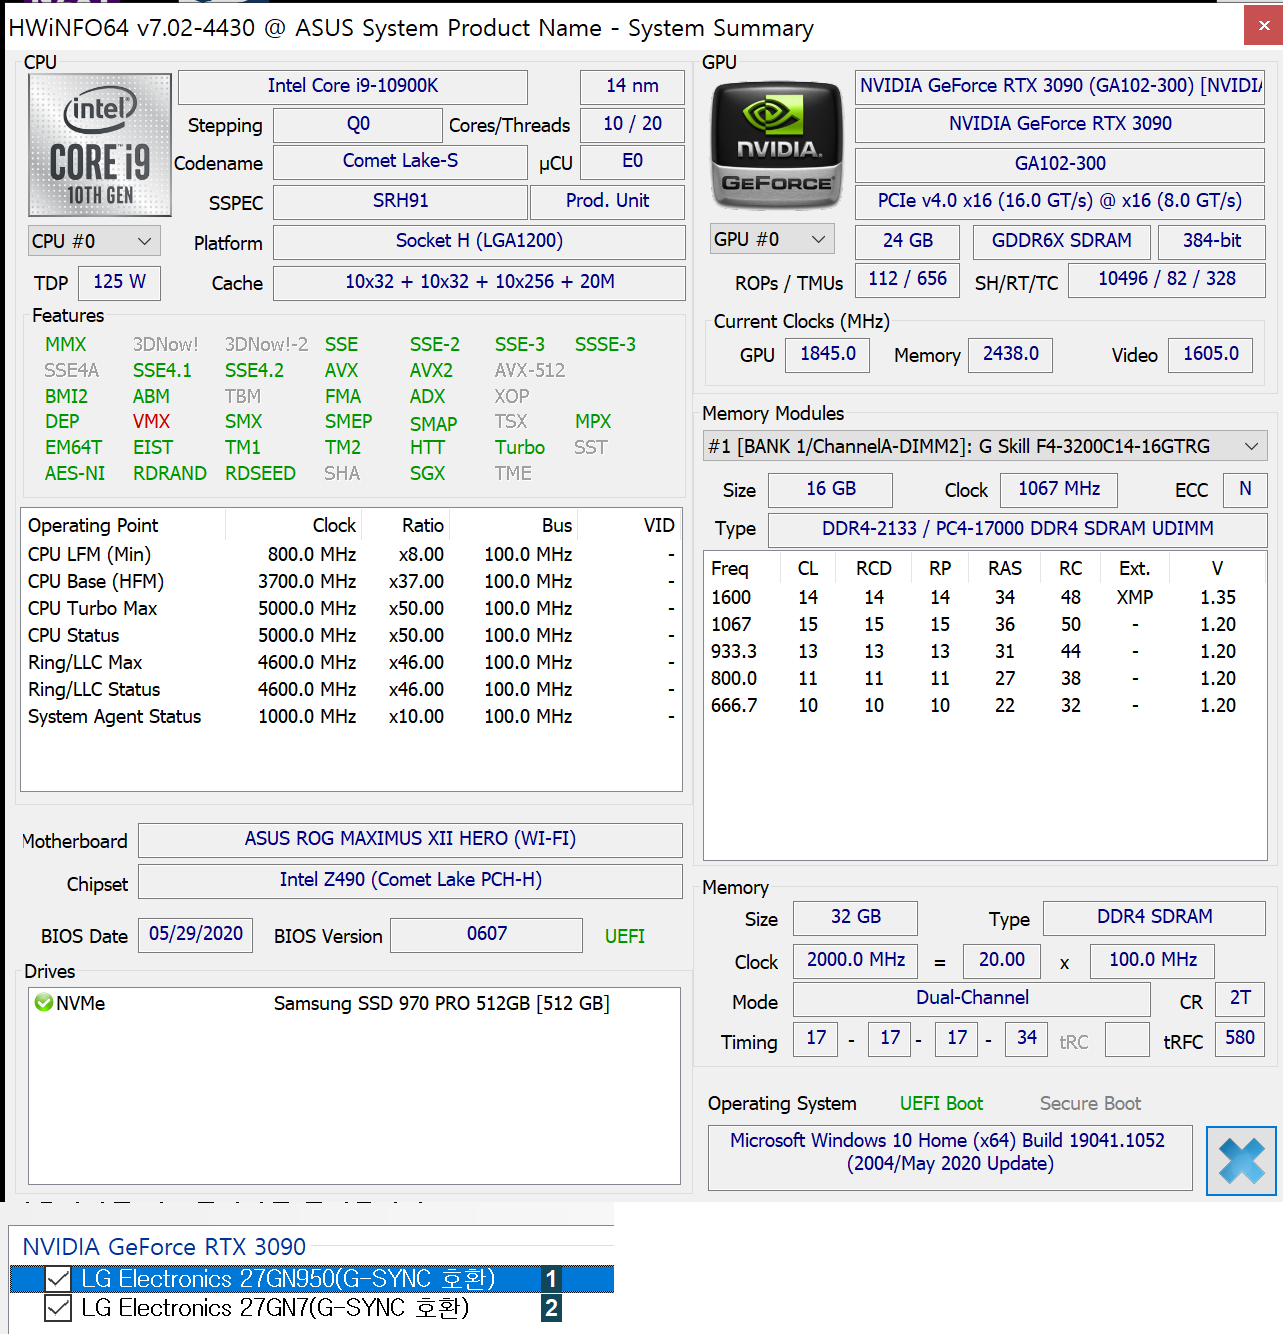Click the BIOS date 05/29/2020 field
The height and width of the screenshot is (1334, 1283).
[195, 934]
